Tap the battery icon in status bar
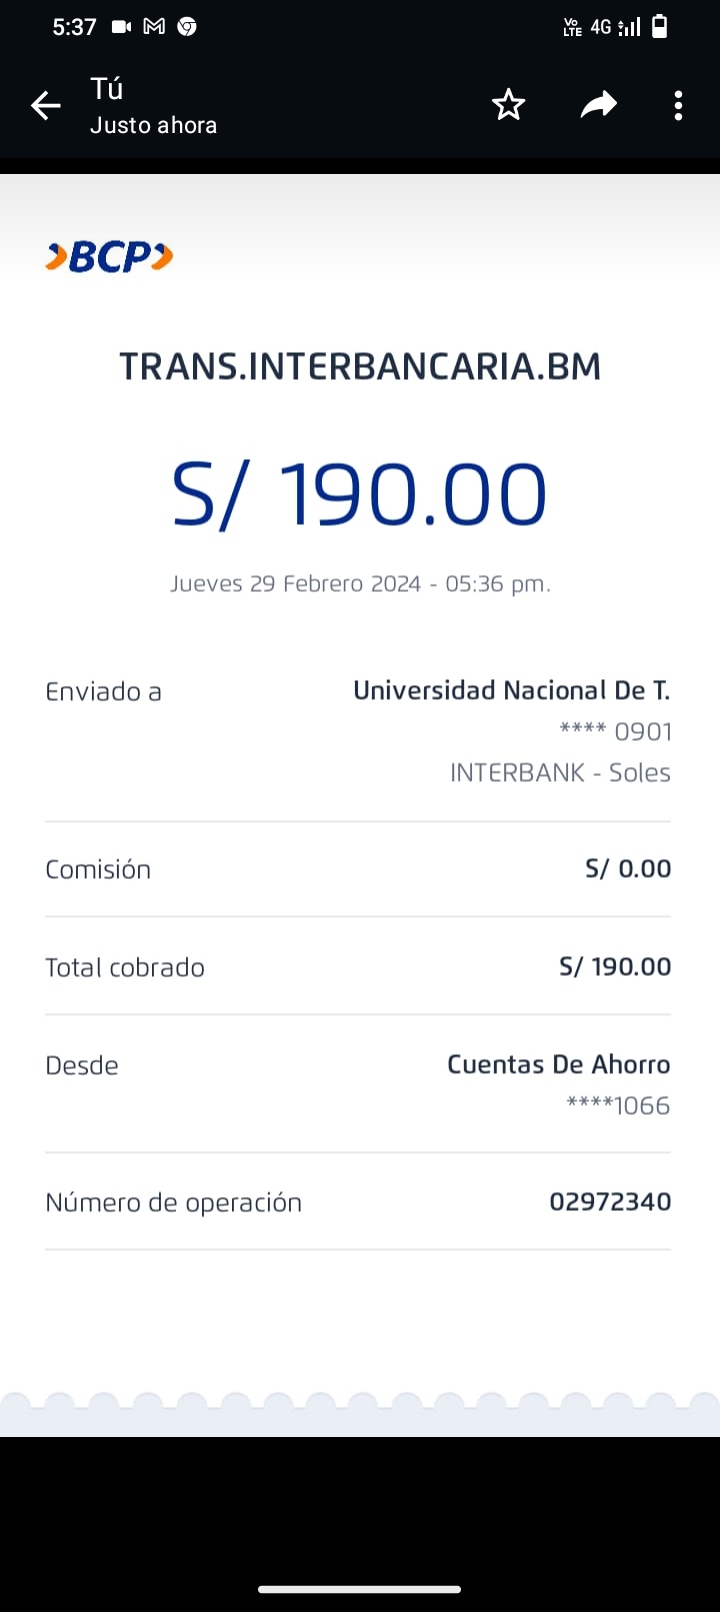Screen dimensions: 720x1612 tap(660, 27)
